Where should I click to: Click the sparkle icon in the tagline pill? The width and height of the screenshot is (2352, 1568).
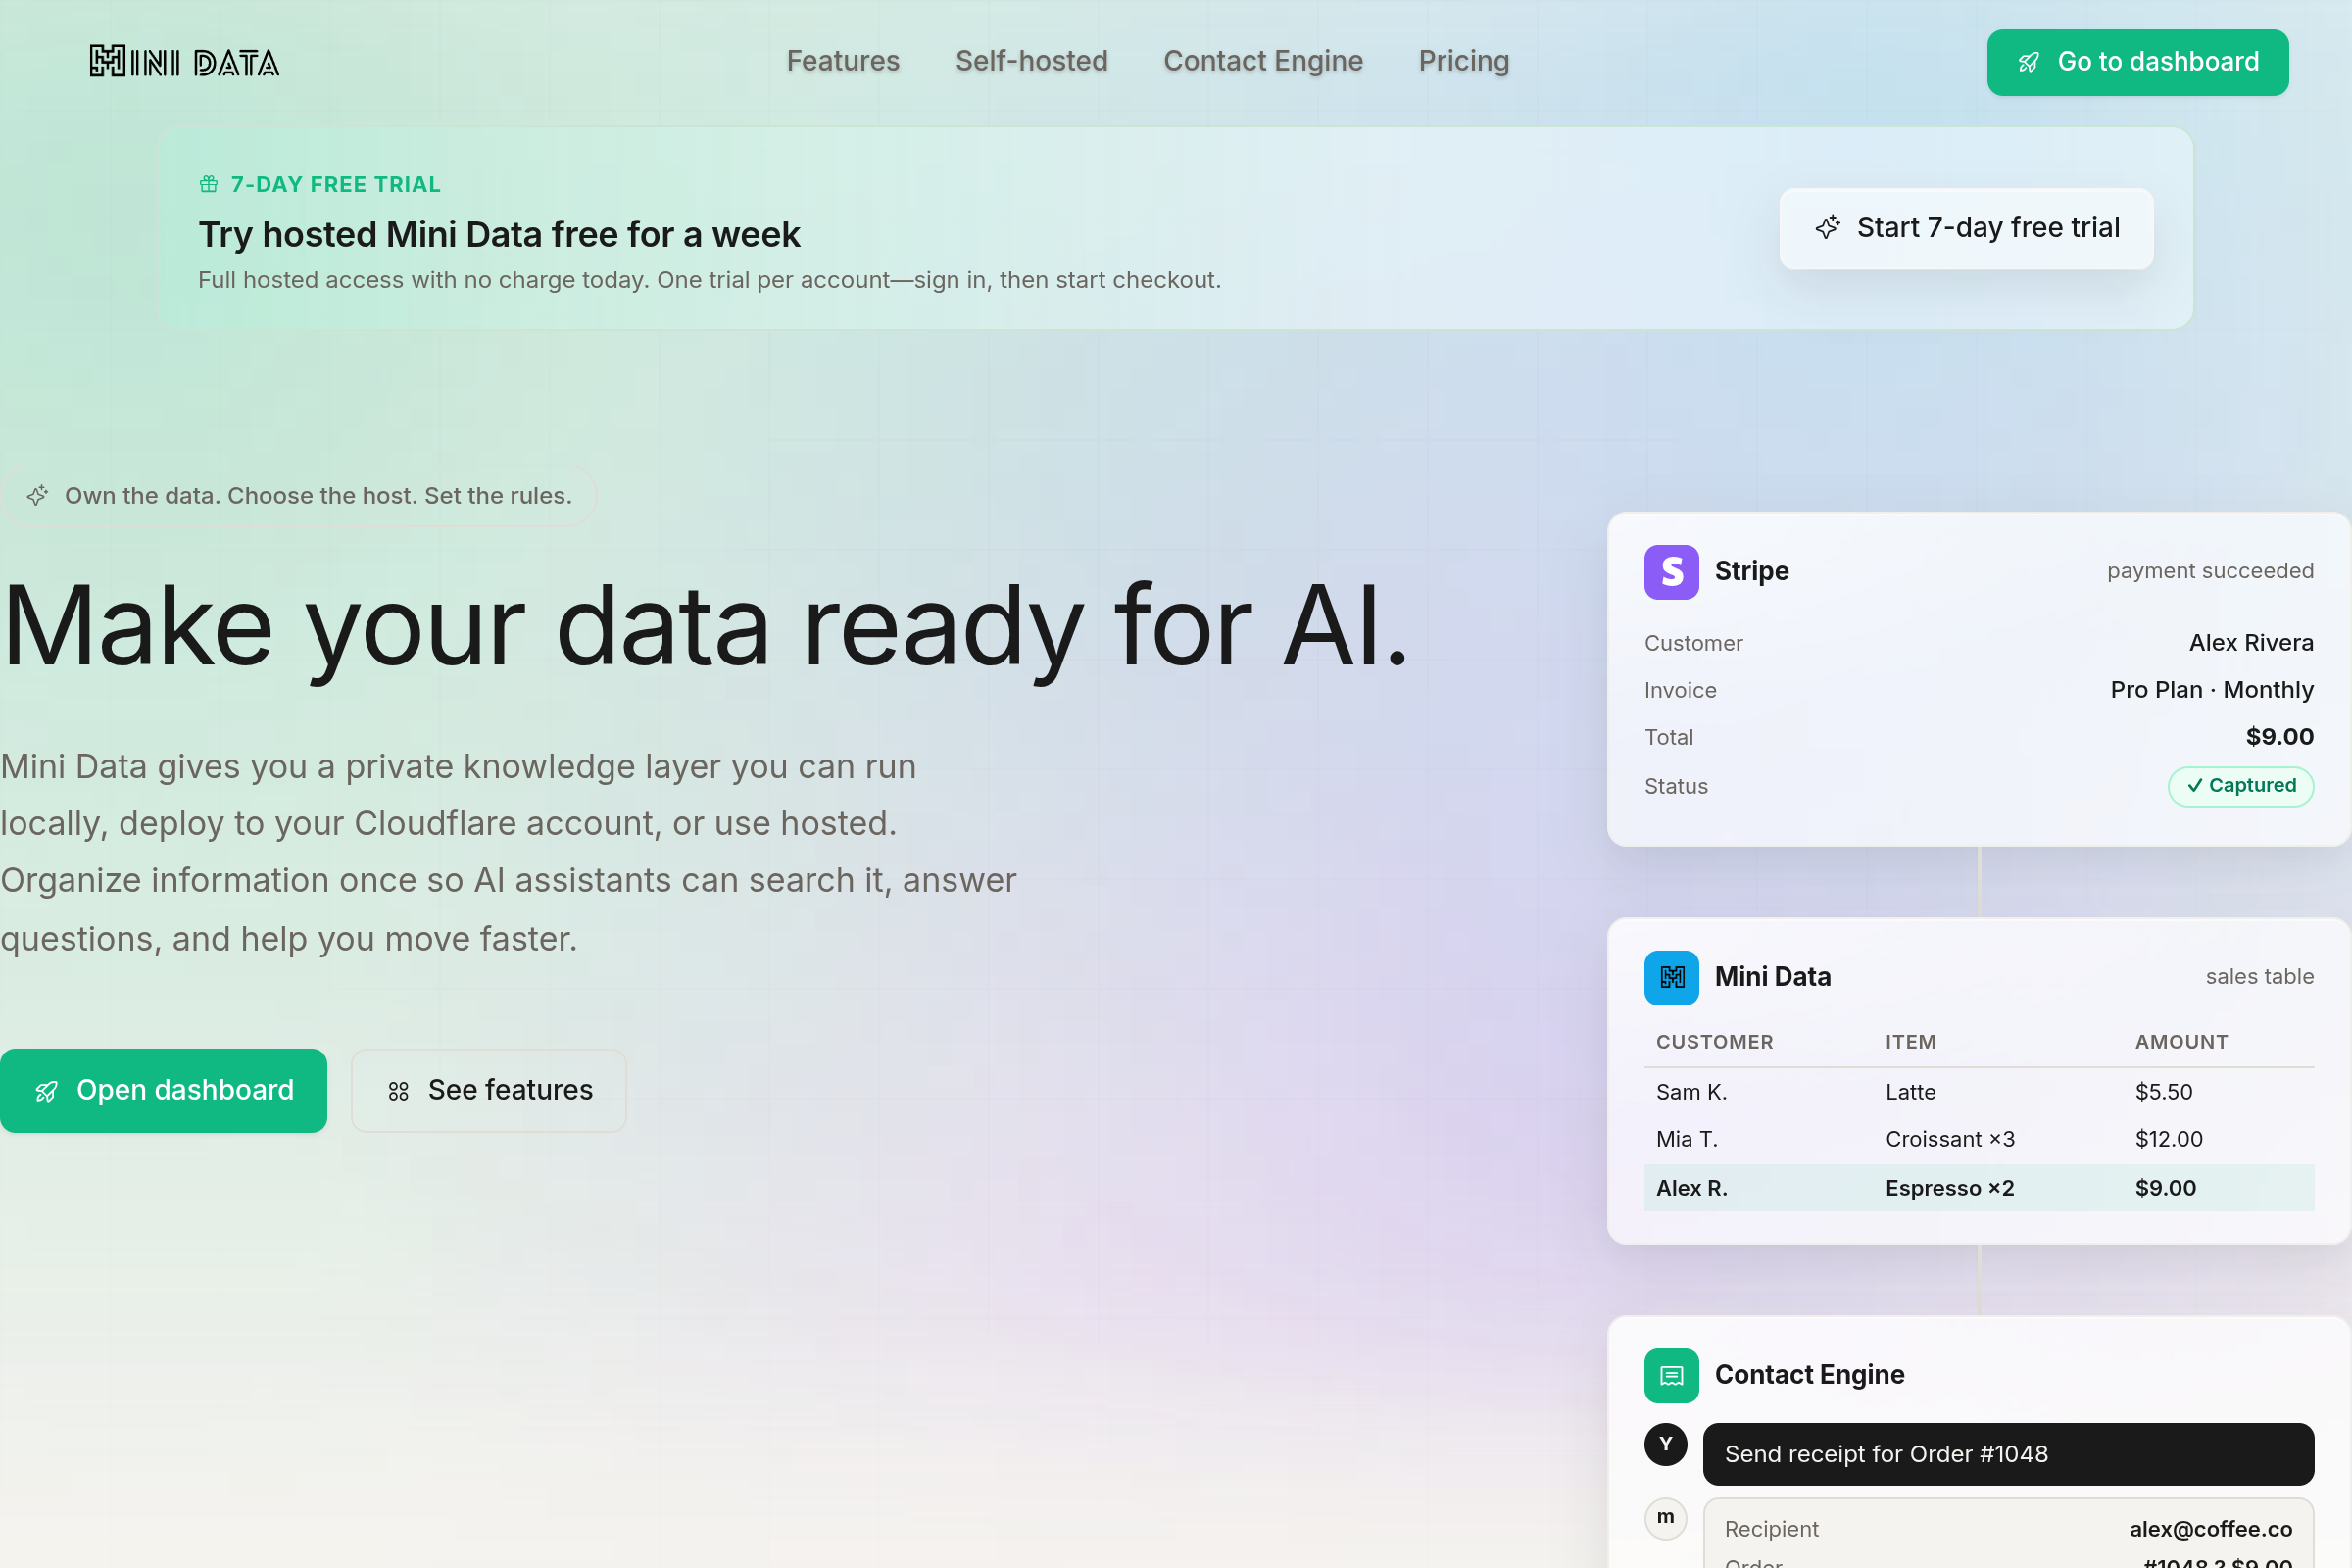(x=38, y=495)
